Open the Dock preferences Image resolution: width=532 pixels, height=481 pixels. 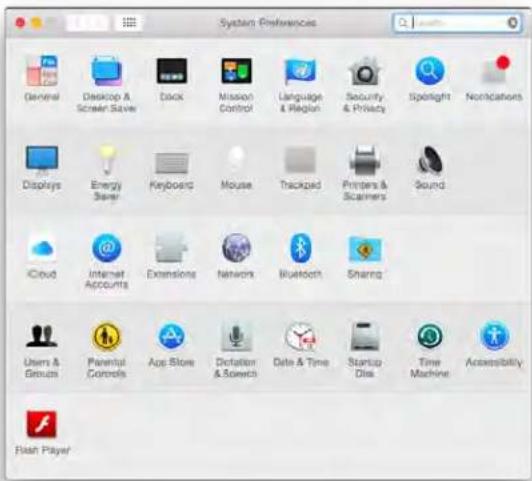[172, 71]
